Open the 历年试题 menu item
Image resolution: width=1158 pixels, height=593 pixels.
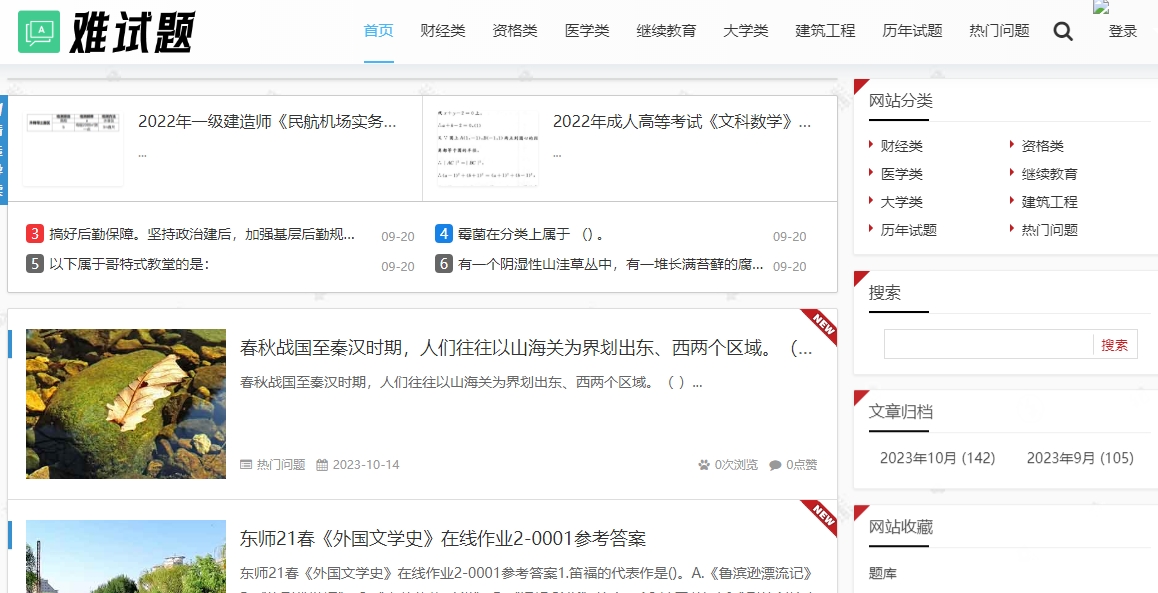[x=911, y=31]
